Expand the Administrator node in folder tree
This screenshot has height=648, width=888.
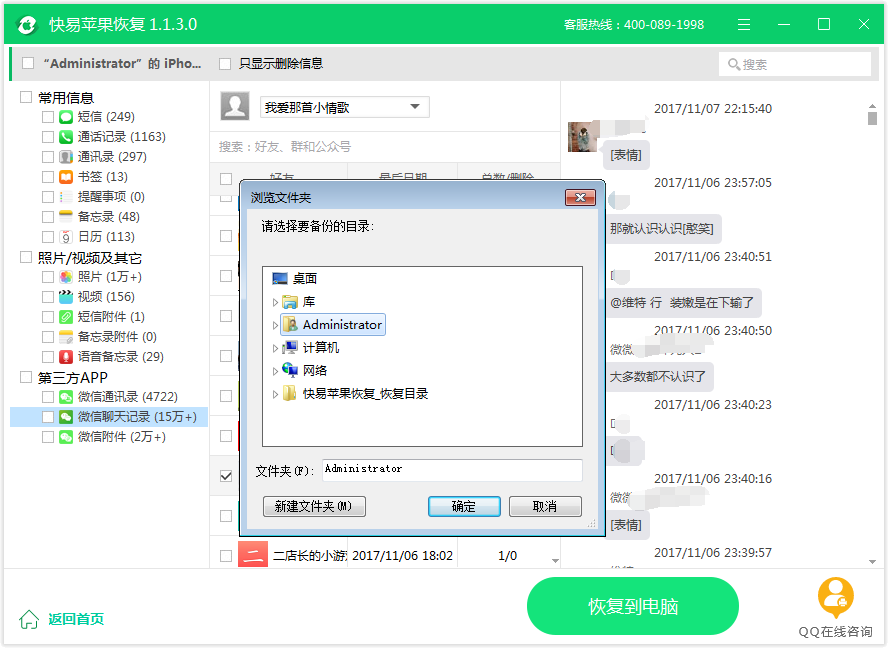275,325
